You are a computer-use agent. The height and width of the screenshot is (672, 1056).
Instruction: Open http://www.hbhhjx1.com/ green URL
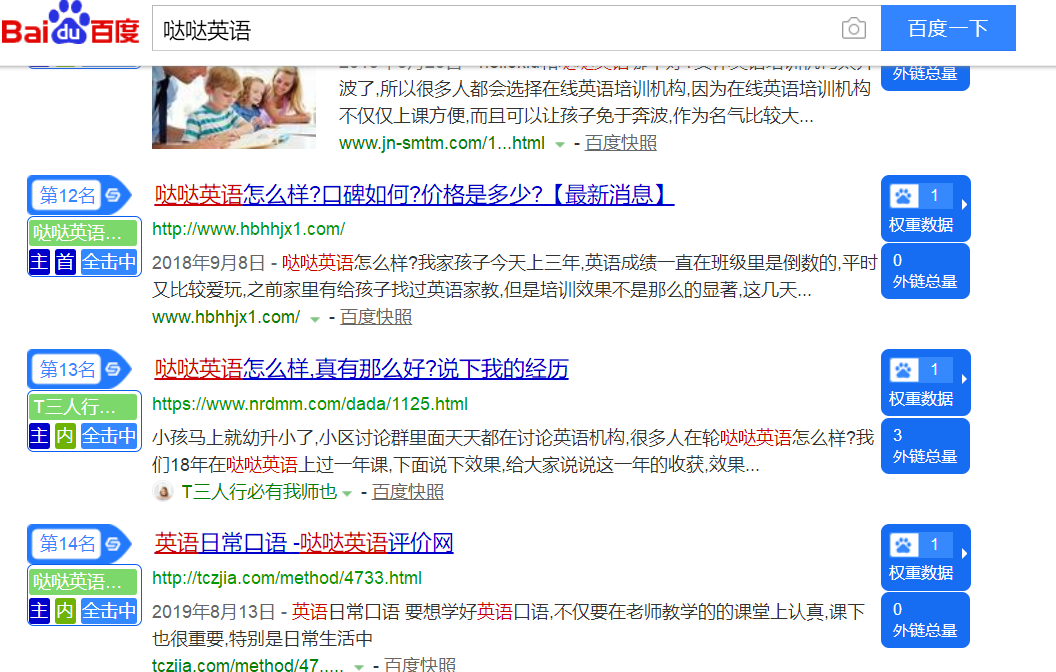click(249, 229)
